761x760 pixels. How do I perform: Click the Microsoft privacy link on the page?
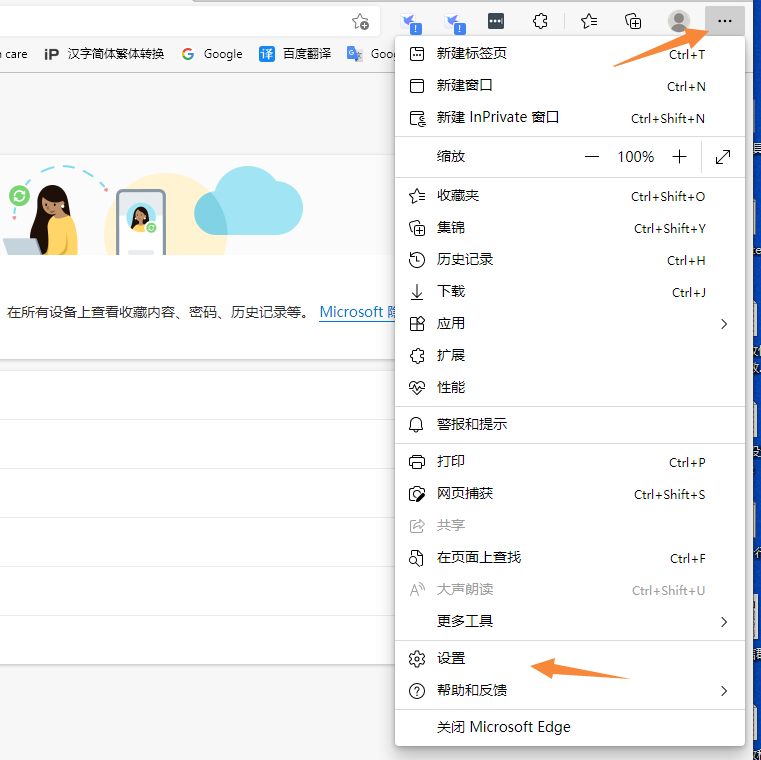tap(357, 312)
